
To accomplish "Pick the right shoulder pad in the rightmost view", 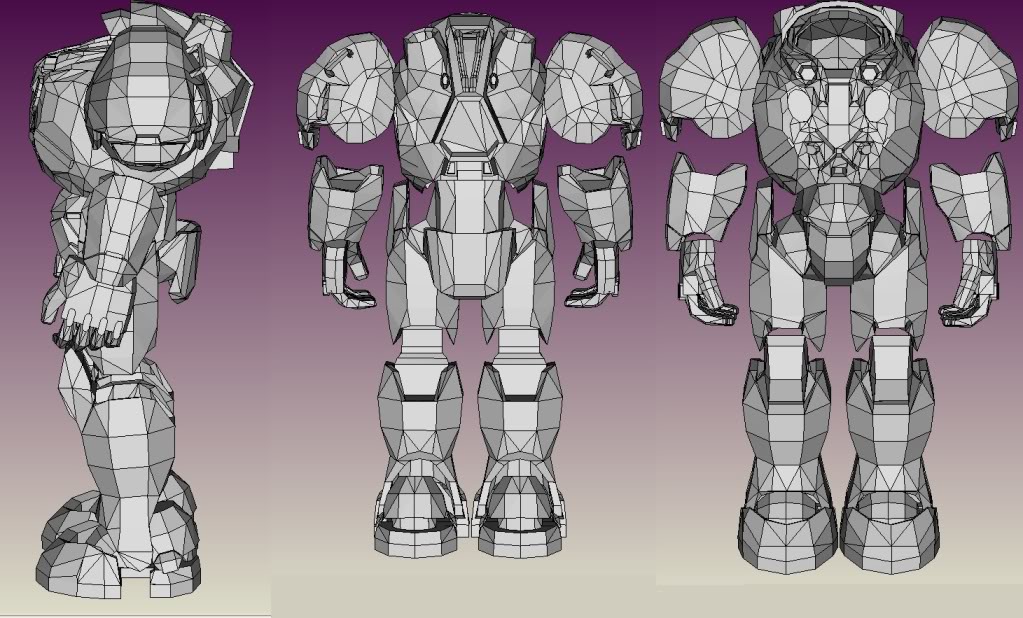I will 967,77.
